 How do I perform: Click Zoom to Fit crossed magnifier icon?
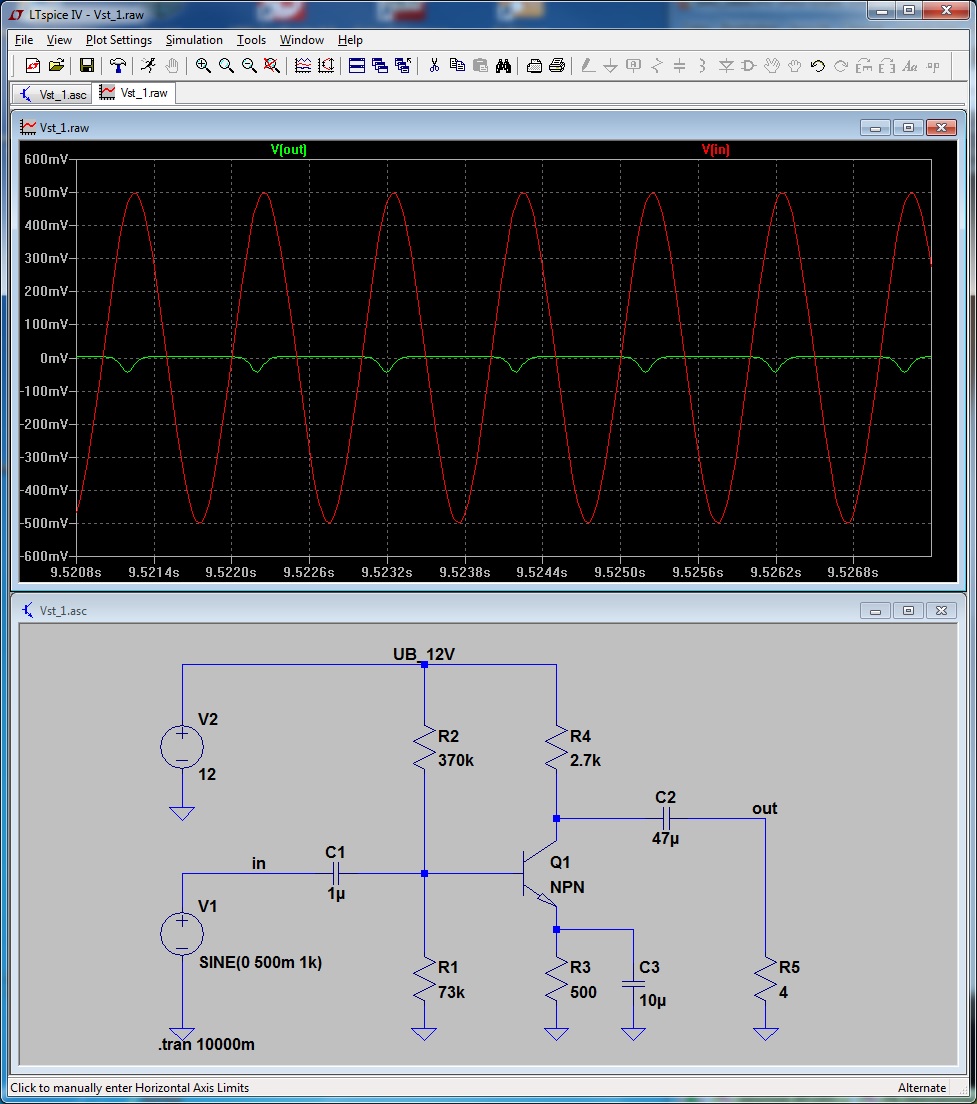pyautogui.click(x=272, y=65)
